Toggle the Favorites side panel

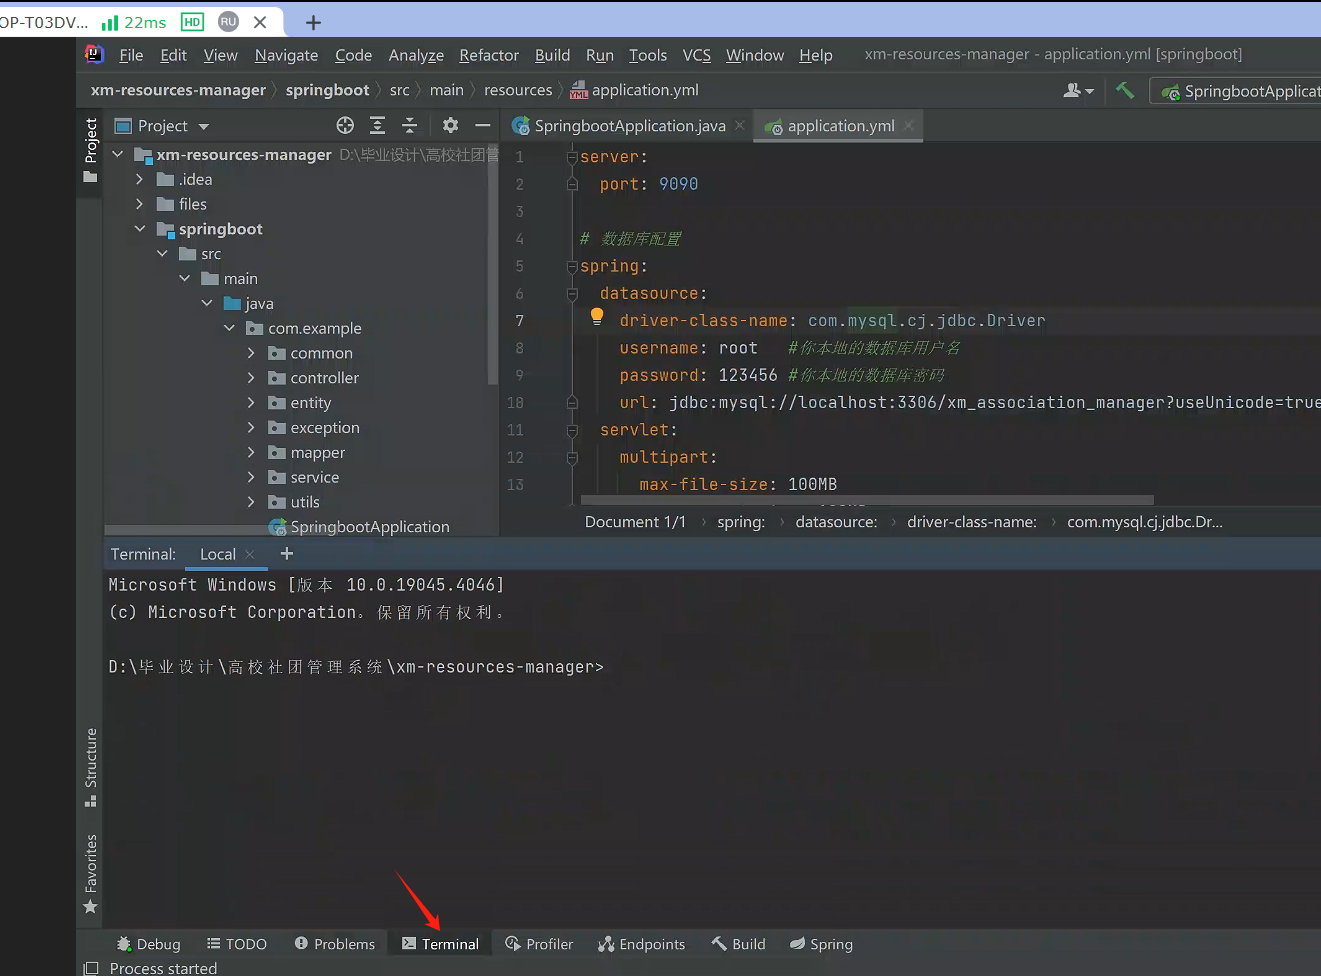coord(91,874)
